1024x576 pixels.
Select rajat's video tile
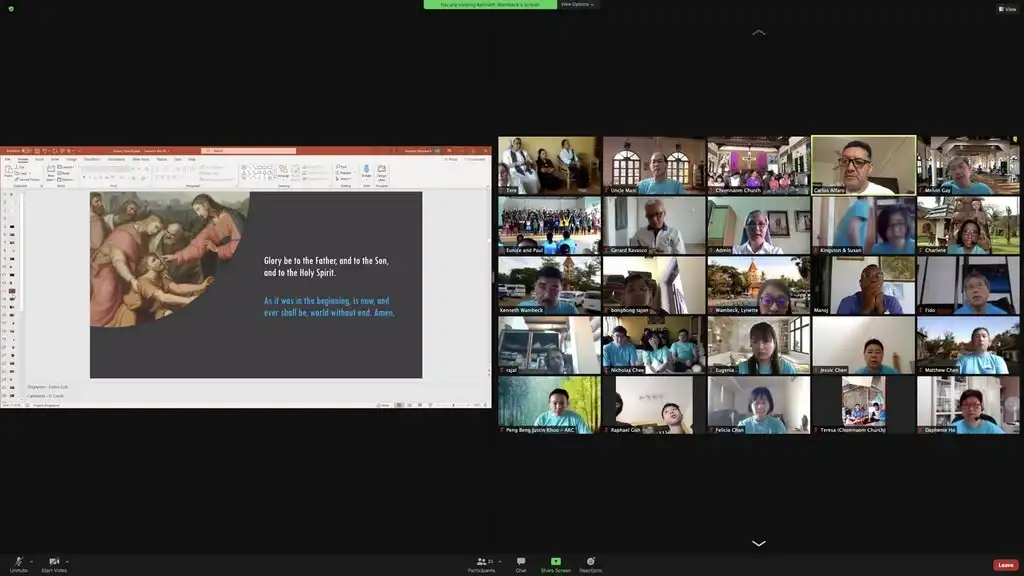549,345
